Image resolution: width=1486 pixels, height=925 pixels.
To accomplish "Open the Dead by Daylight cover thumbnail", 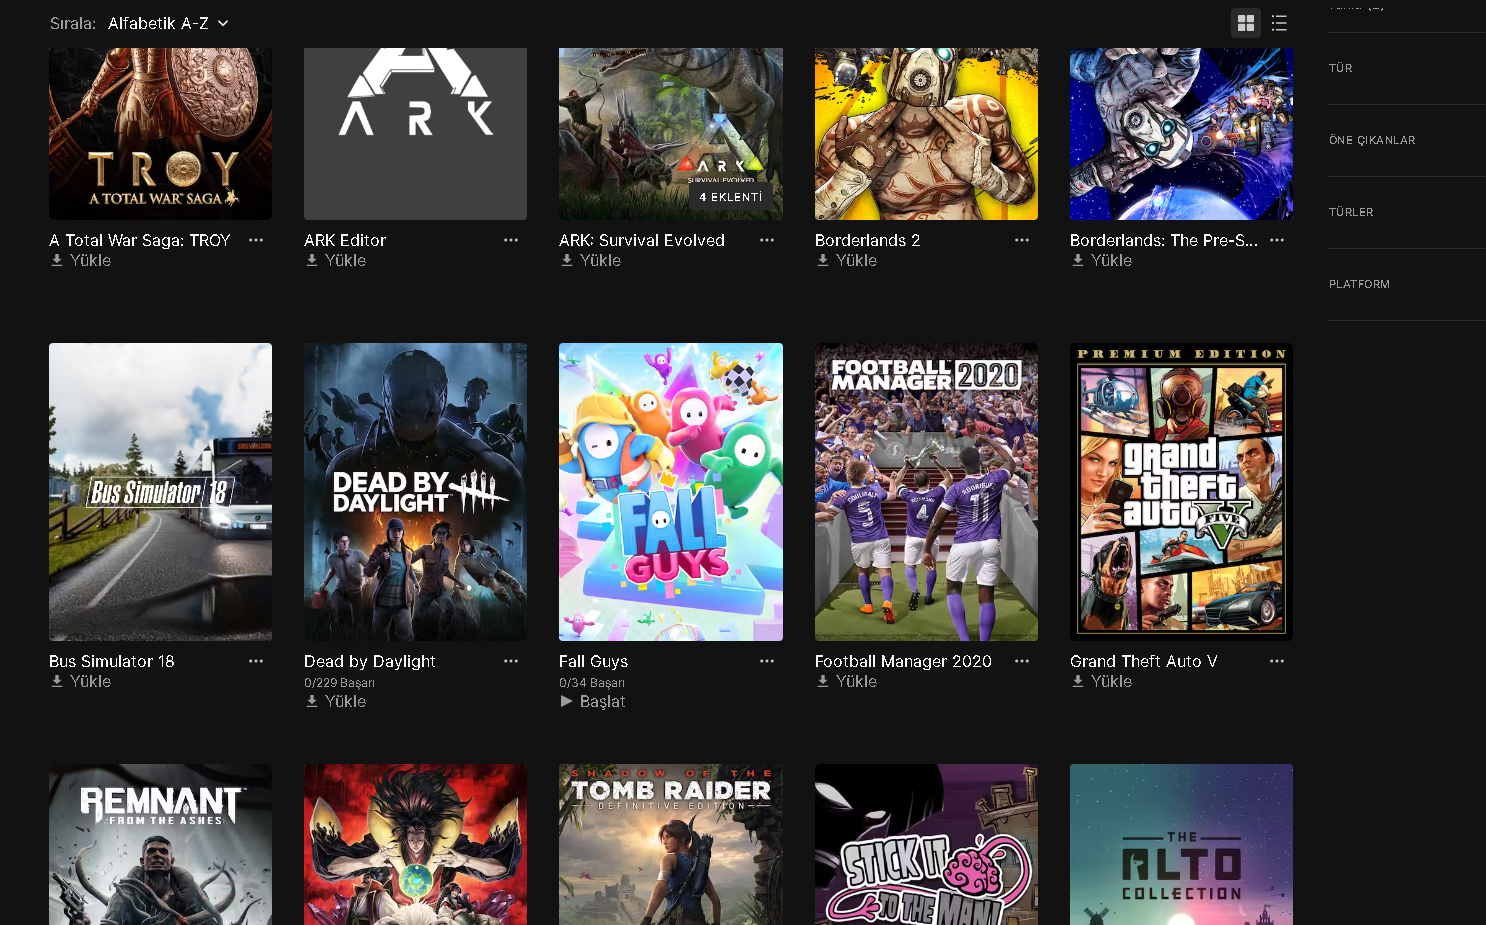I will (x=415, y=492).
